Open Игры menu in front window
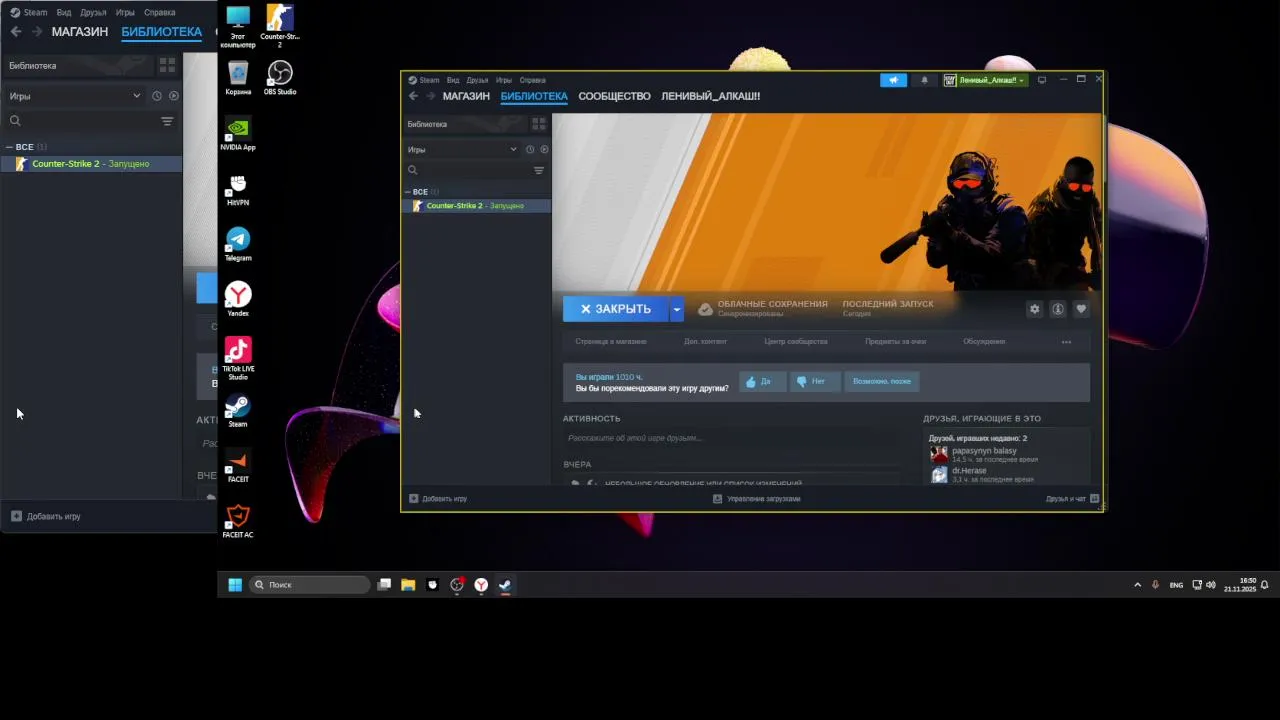 504,80
